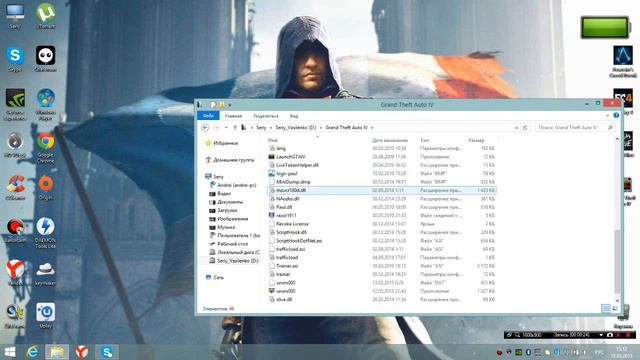
Task: Open Quick Access Toolbar customize dropdown
Action: click(230, 105)
